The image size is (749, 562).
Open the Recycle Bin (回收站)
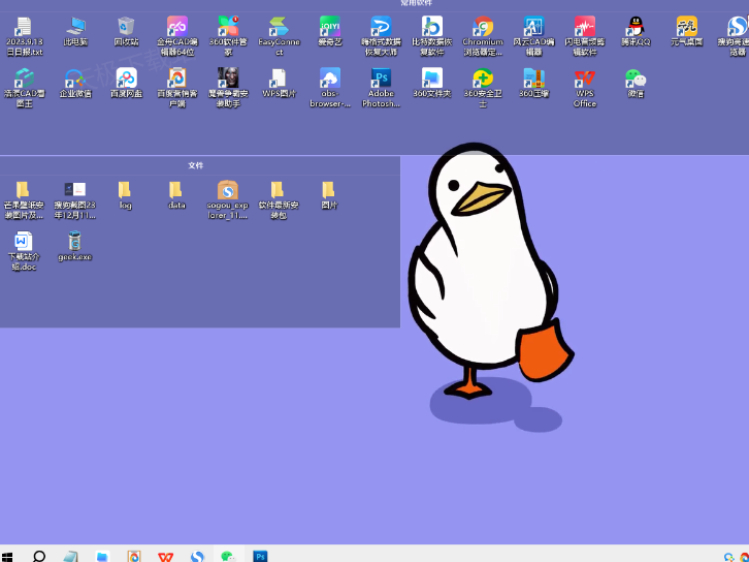pos(126,32)
